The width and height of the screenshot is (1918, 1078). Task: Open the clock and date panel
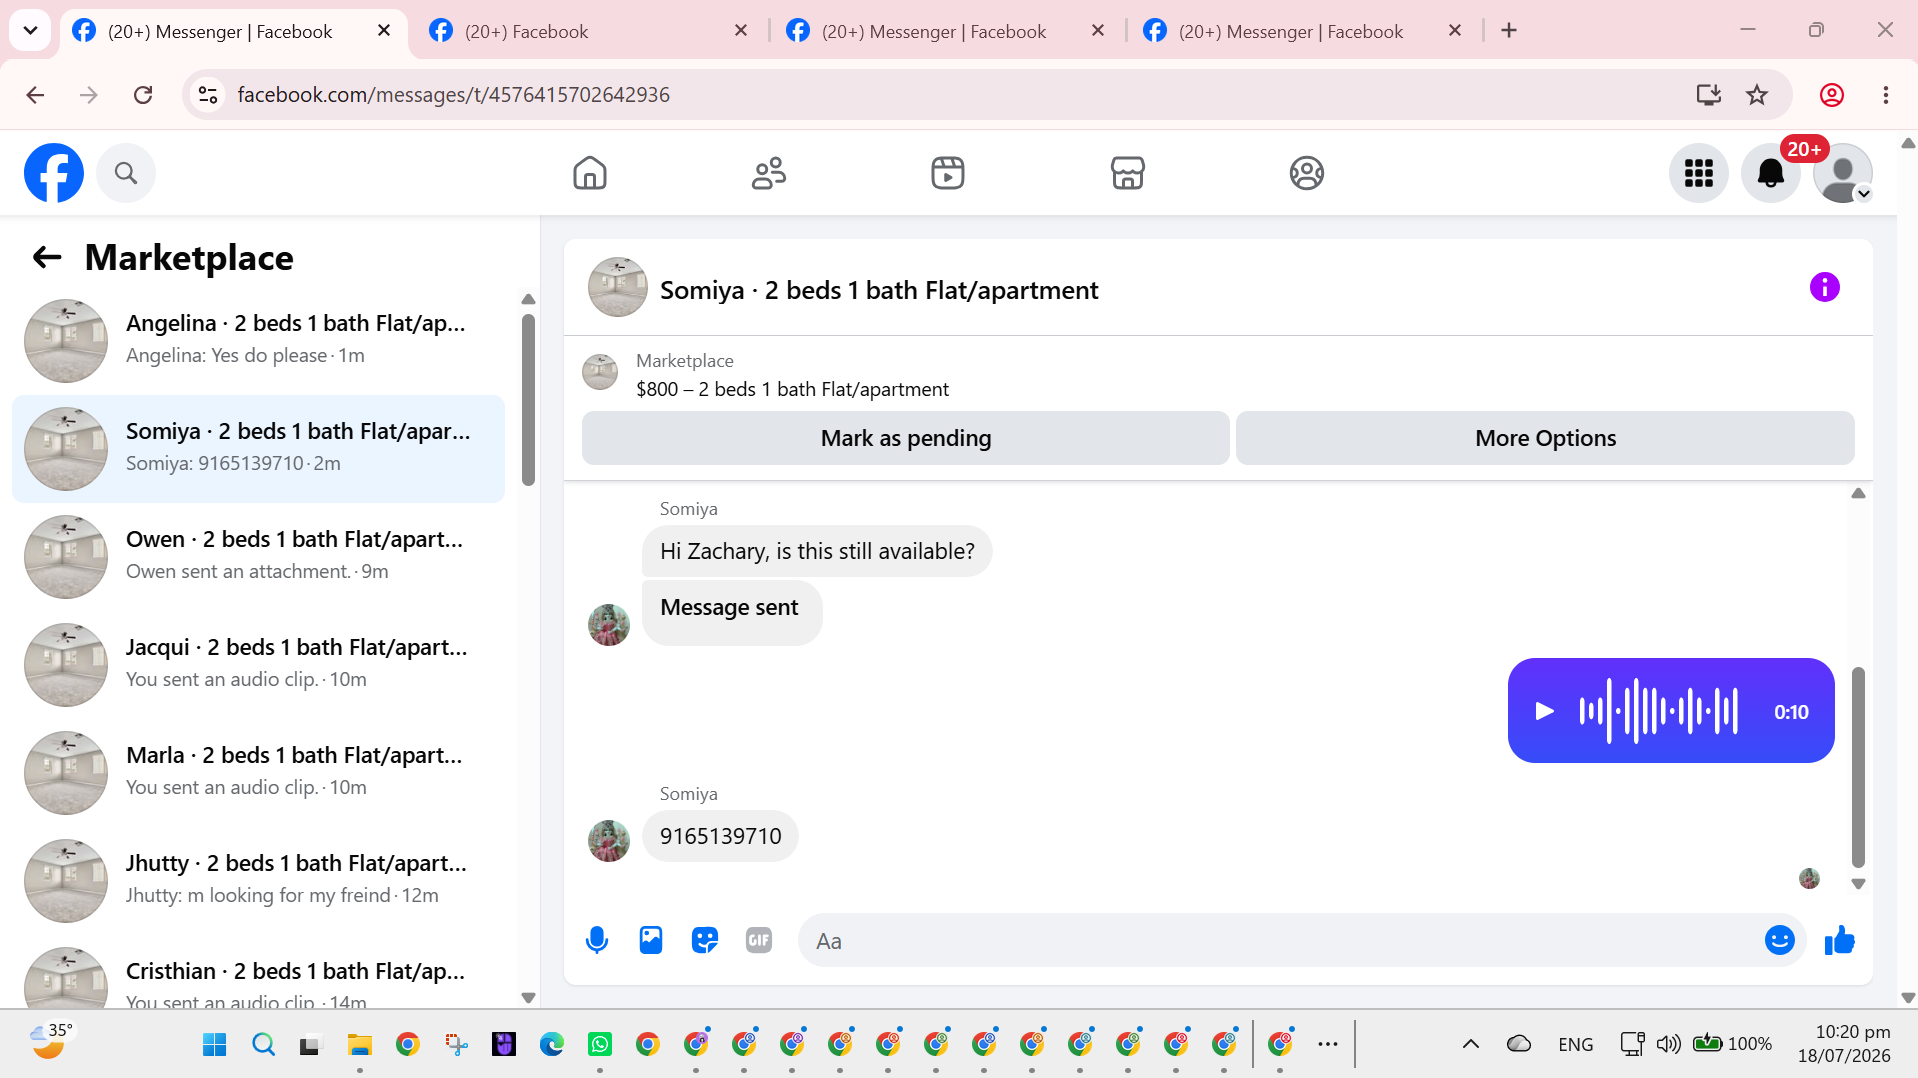1844,1044
